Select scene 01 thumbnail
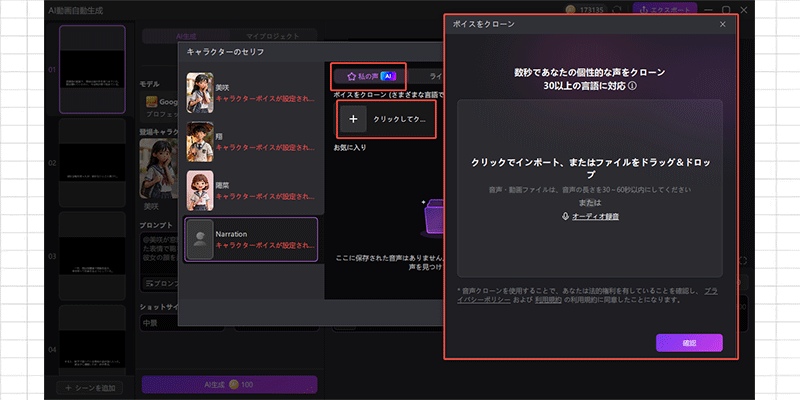This screenshot has height=400, width=800. pos(92,69)
